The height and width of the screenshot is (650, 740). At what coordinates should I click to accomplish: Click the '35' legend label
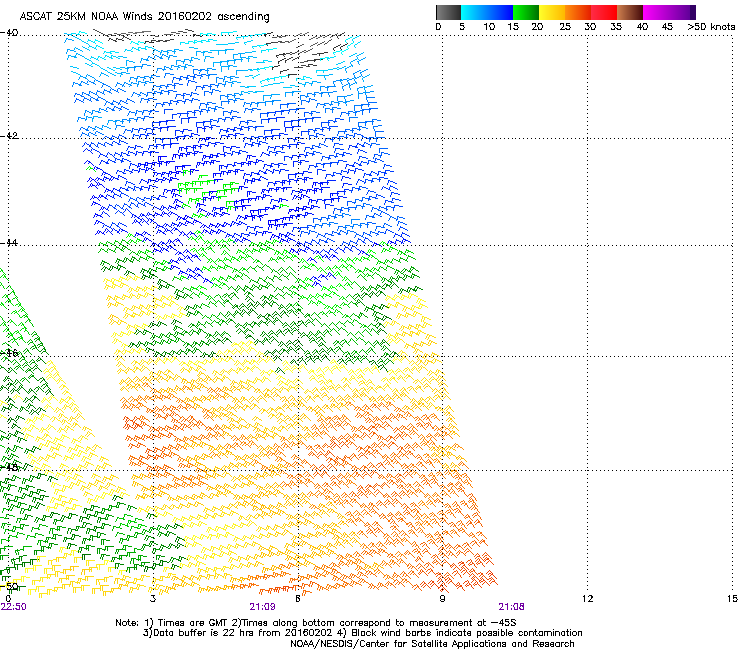[x=615, y=27]
